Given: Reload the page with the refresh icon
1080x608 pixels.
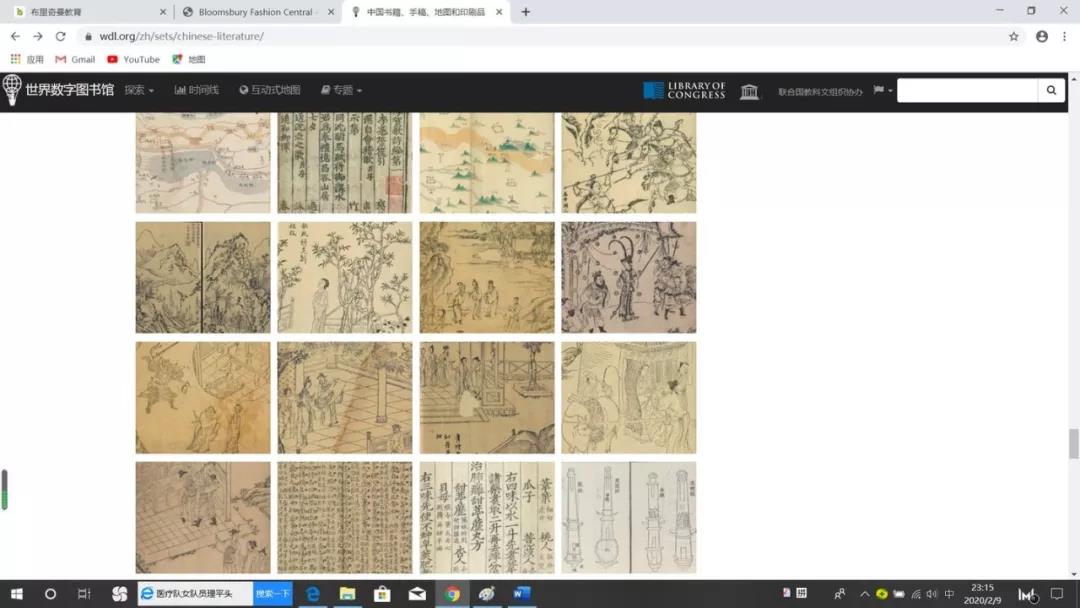Looking at the screenshot, I should (60, 36).
